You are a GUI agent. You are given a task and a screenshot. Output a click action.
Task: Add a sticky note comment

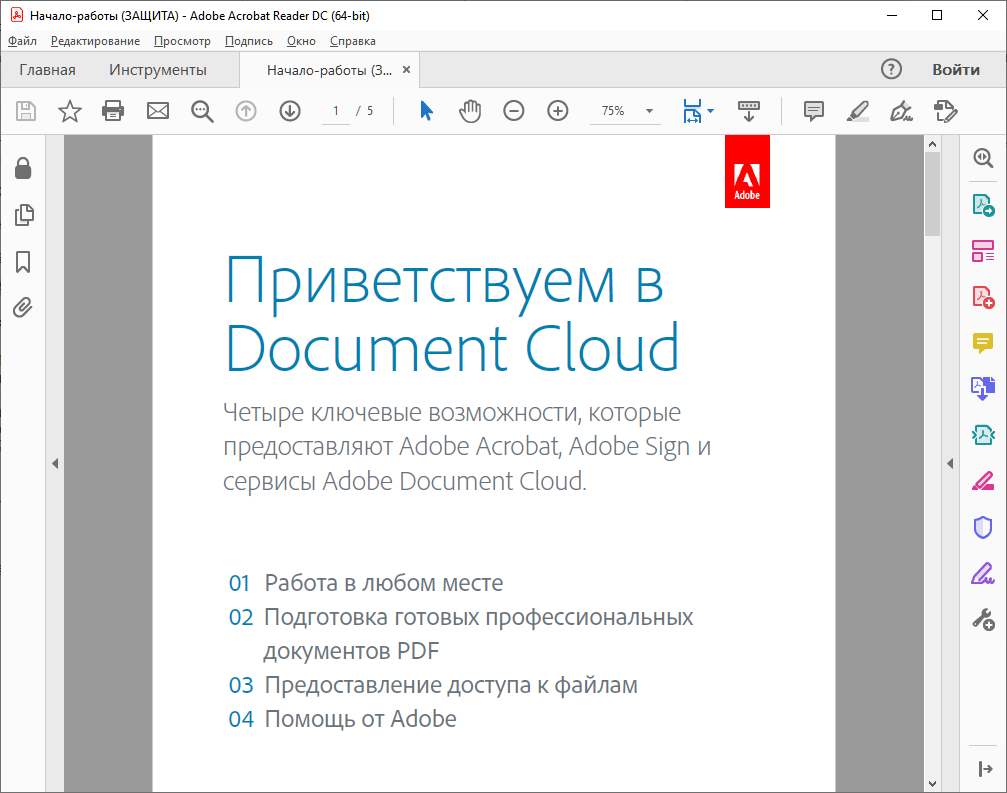814,111
